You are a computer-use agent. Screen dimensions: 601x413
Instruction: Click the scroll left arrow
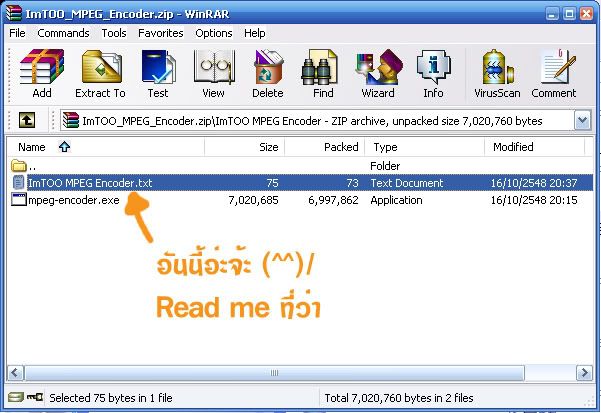click(16, 373)
